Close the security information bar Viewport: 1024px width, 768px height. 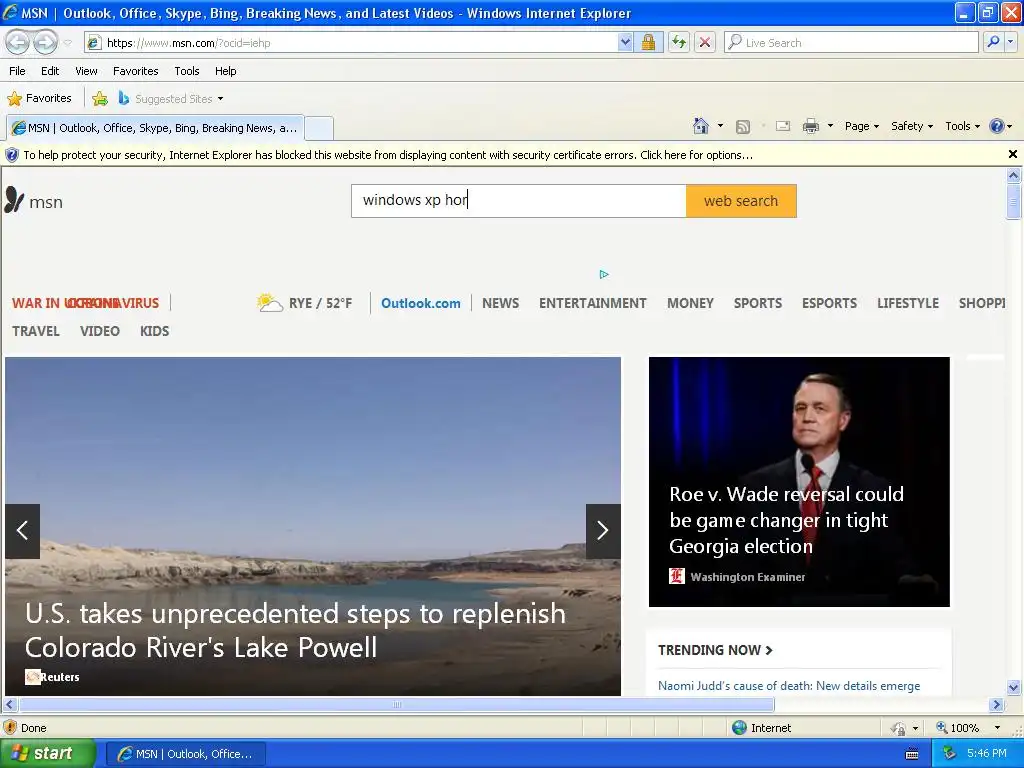coord(1013,154)
